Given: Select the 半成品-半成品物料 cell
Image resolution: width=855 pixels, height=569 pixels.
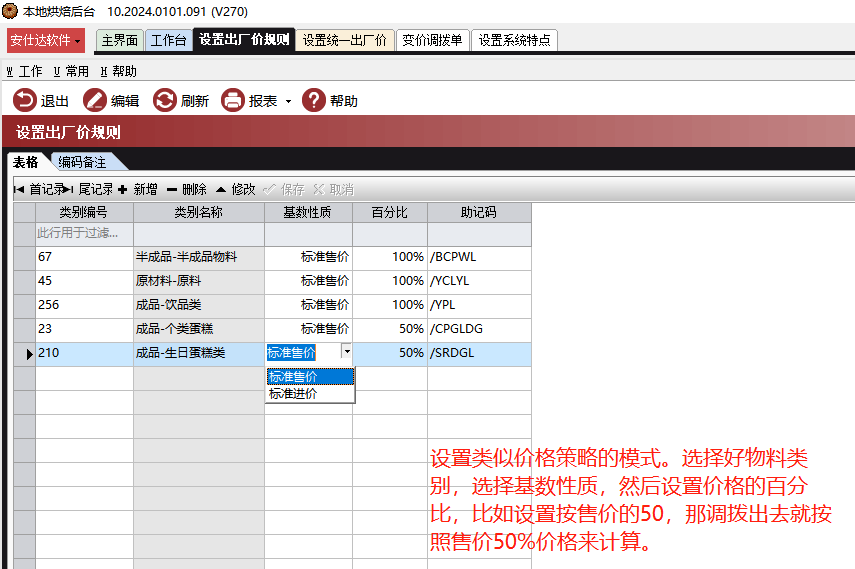Looking at the screenshot, I should click(x=199, y=257).
